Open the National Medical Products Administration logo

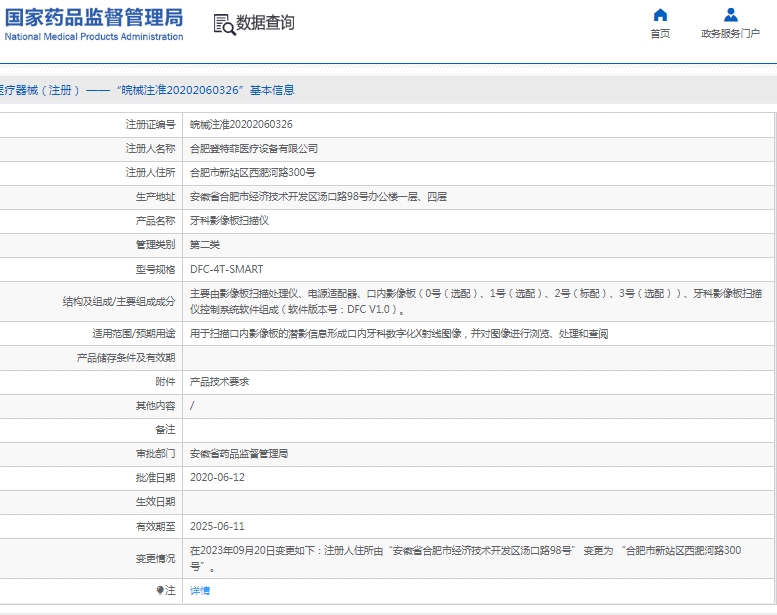(x=94, y=24)
